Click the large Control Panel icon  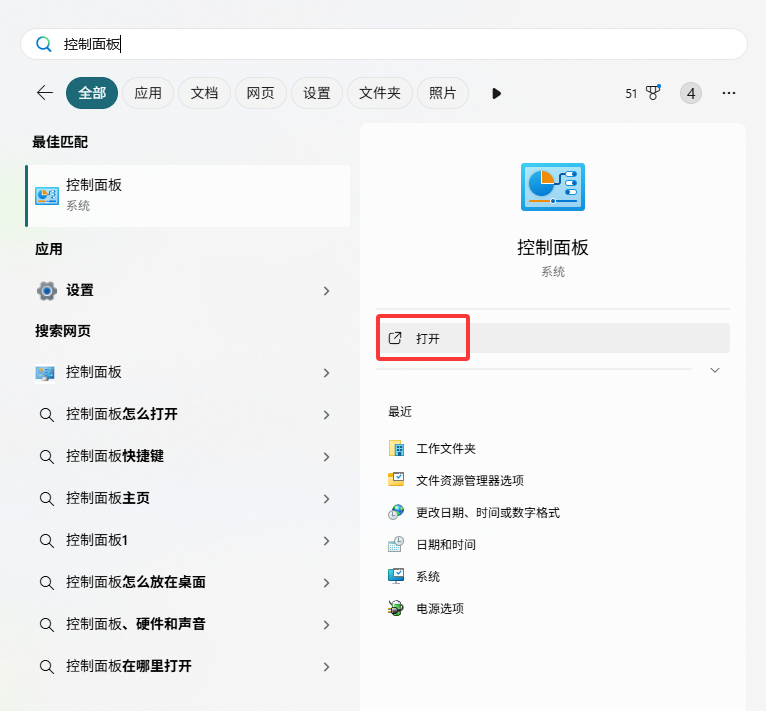[552, 187]
